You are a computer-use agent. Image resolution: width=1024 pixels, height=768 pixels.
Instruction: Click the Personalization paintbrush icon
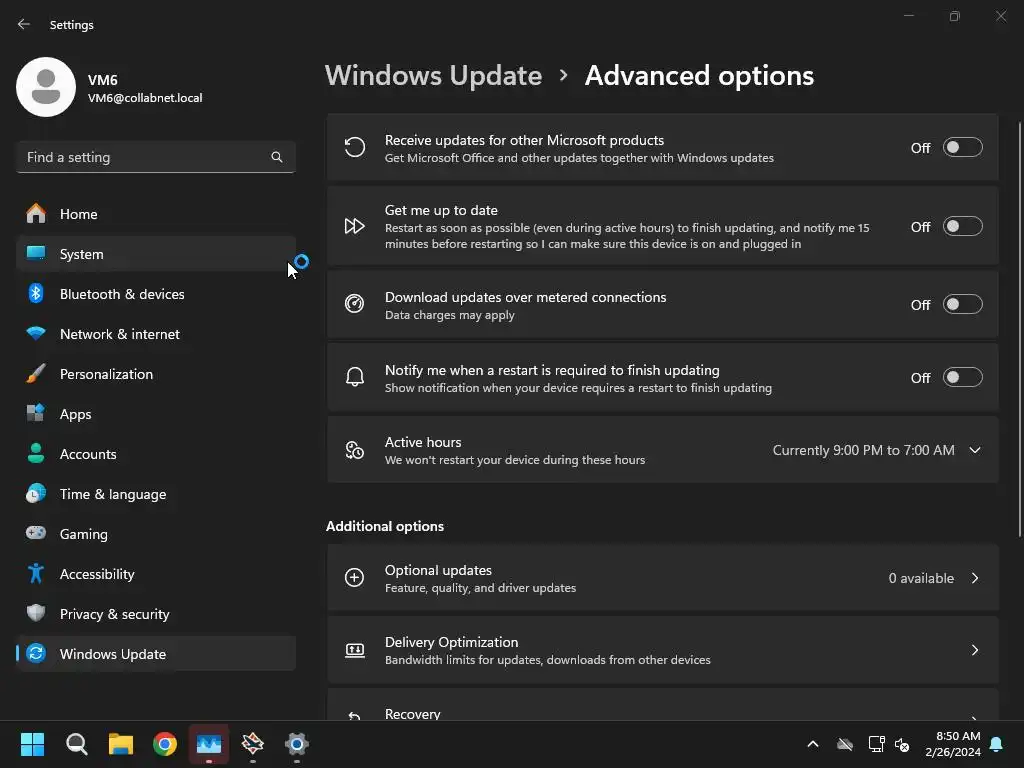point(36,374)
